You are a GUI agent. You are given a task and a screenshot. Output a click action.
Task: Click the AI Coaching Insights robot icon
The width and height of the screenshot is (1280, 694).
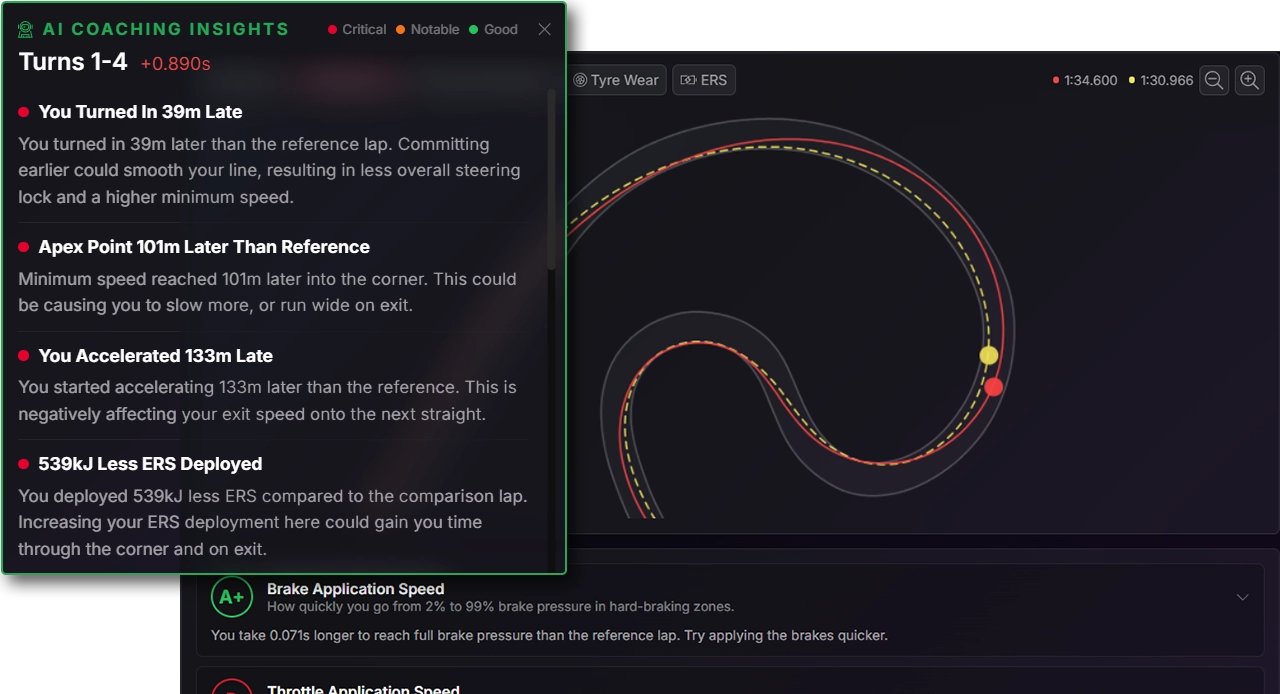(x=26, y=30)
